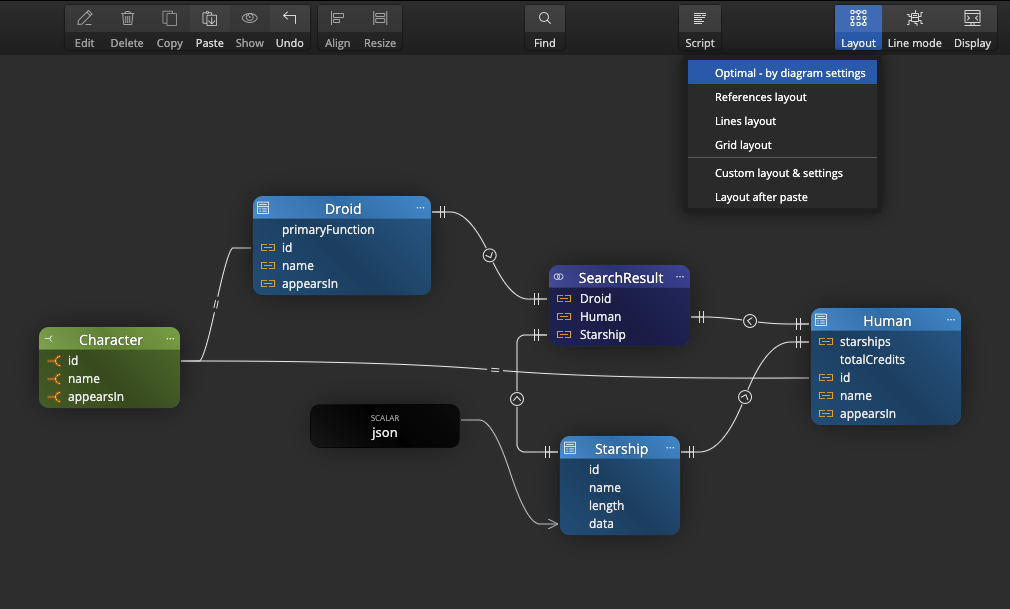Click the Edit pencil icon

click(85, 19)
